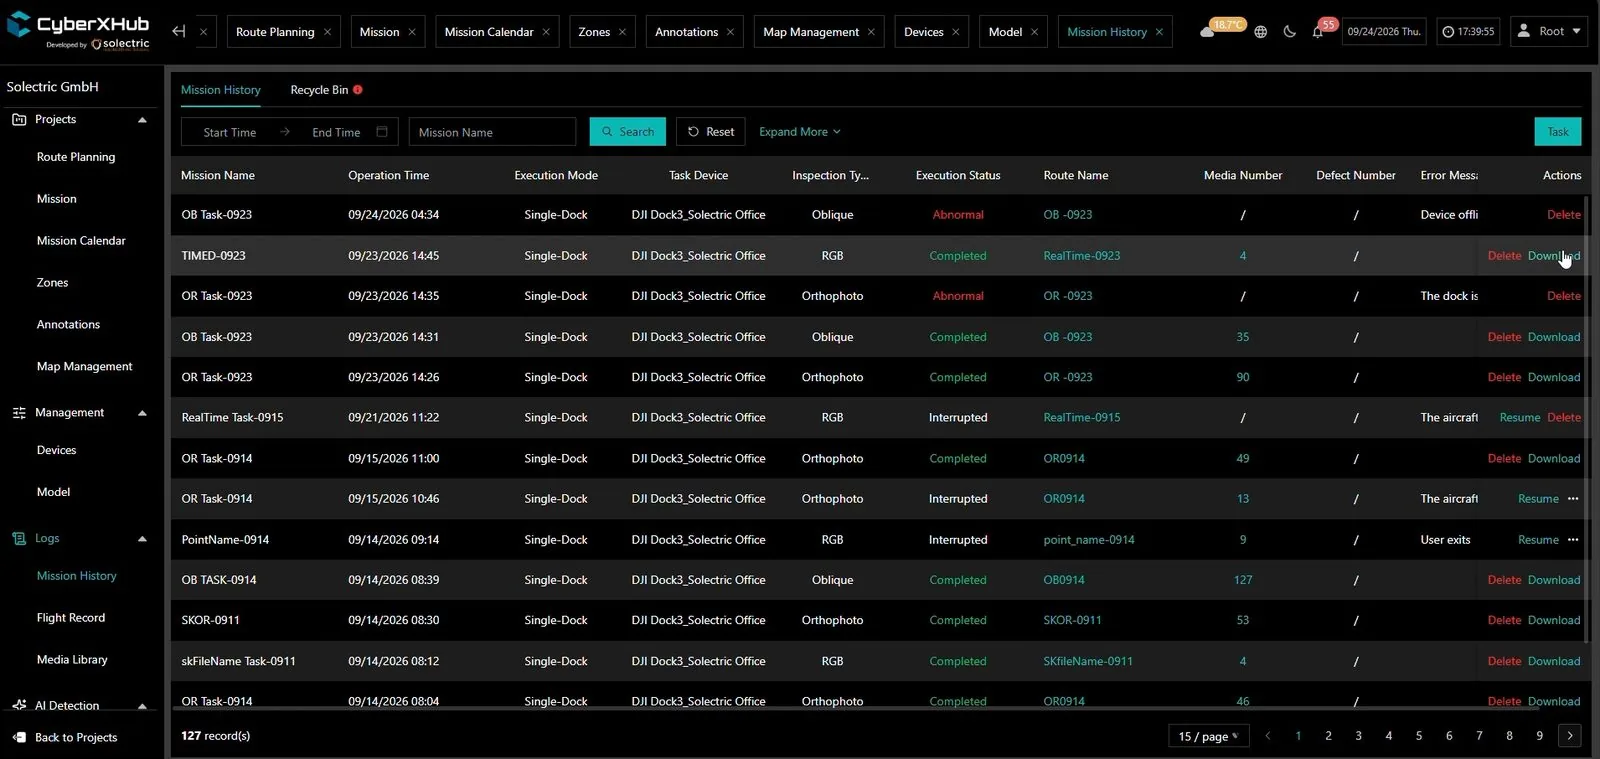1600x759 pixels.
Task: Open the Root user menu
Action: pos(1548,31)
